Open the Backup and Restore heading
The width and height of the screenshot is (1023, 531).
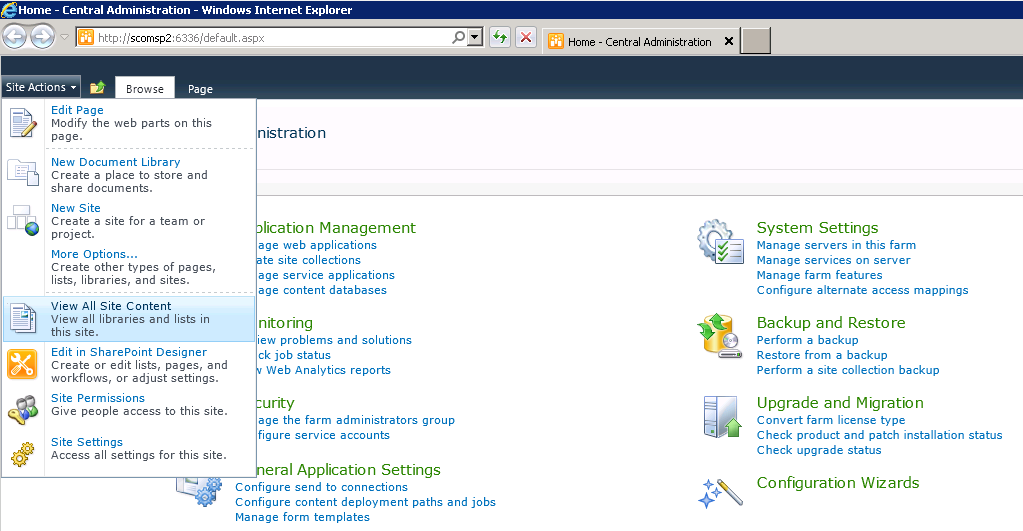pyautogui.click(x=831, y=323)
